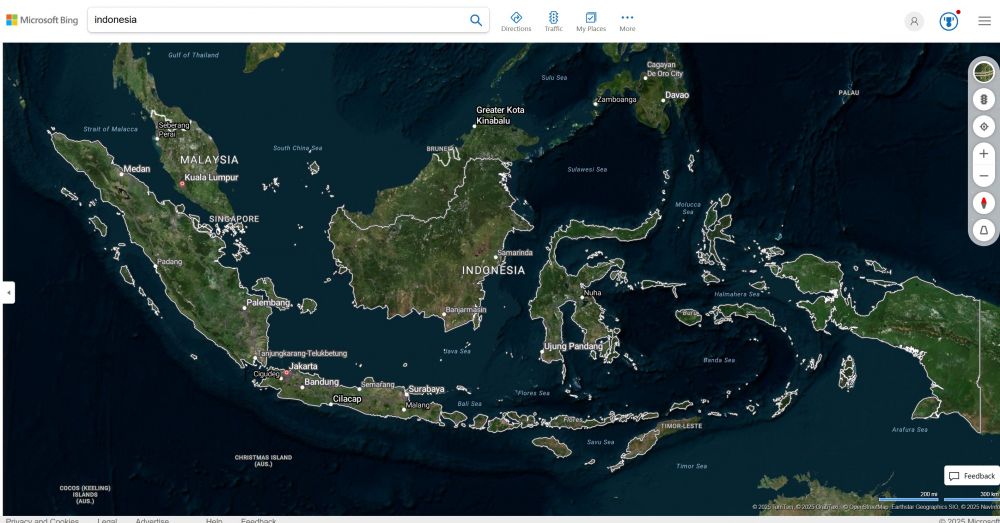This screenshot has width=1000, height=523.
Task: Click the CHRISTMAS ISLAND label
Action: click(263, 460)
